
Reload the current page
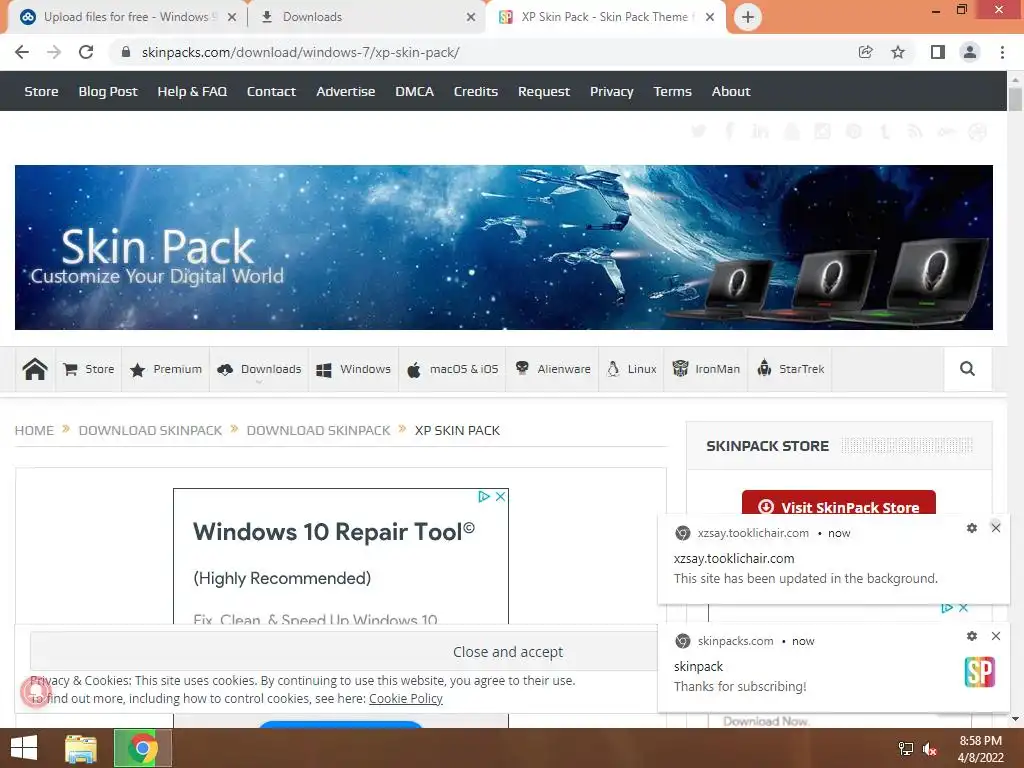point(86,52)
